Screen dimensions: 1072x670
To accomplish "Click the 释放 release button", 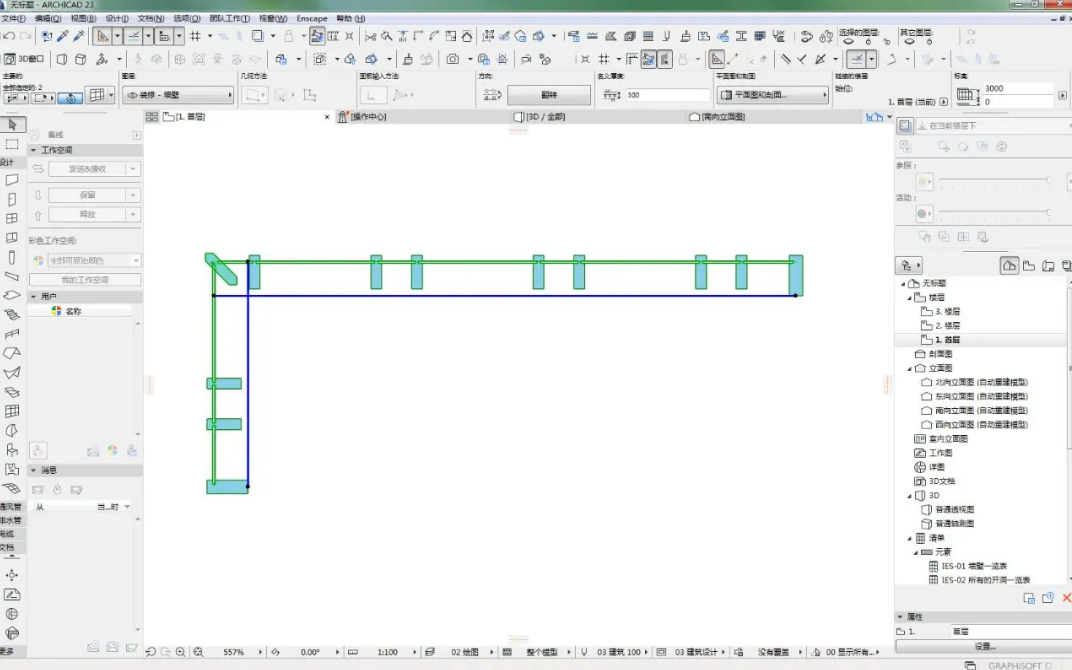I will 87,214.
